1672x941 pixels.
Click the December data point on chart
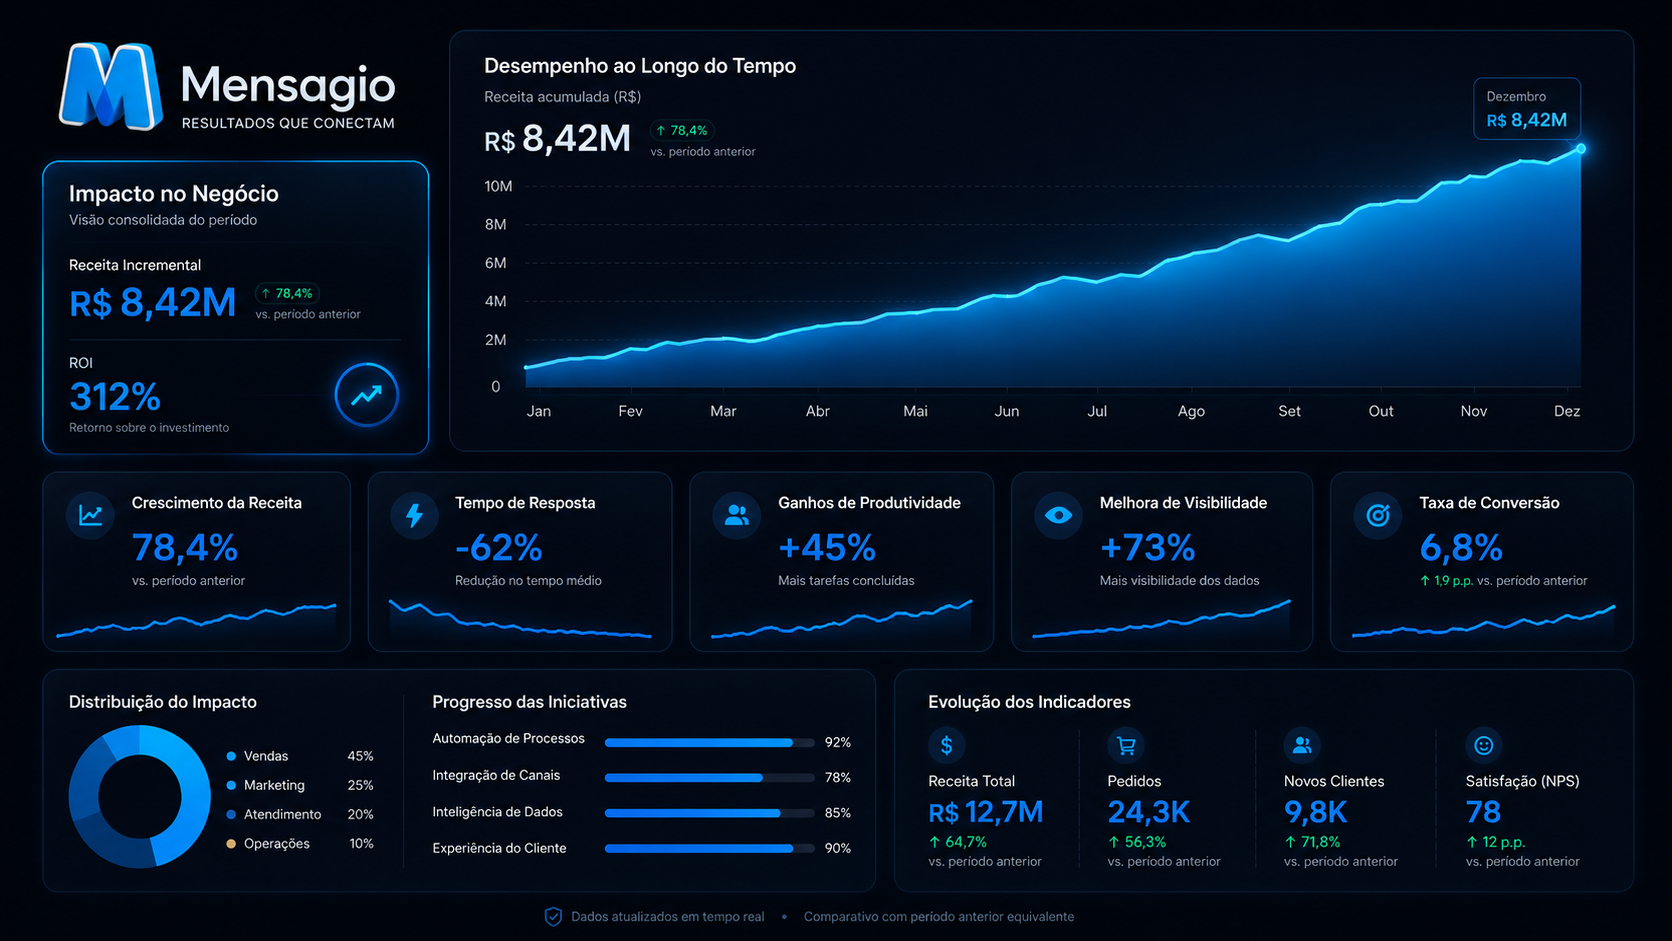pyautogui.click(x=1581, y=149)
